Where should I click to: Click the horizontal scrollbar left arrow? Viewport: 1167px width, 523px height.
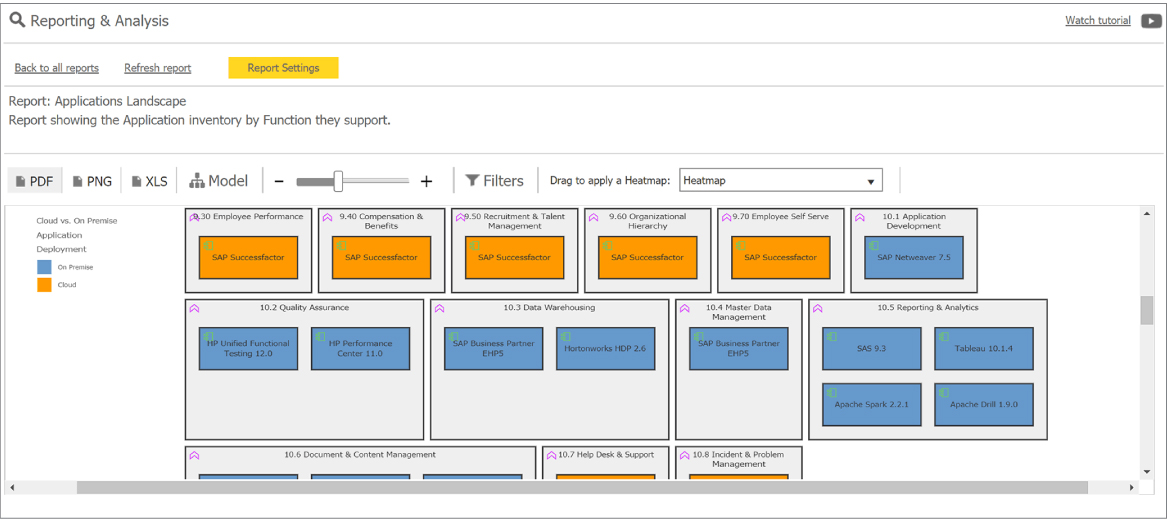pos(11,487)
